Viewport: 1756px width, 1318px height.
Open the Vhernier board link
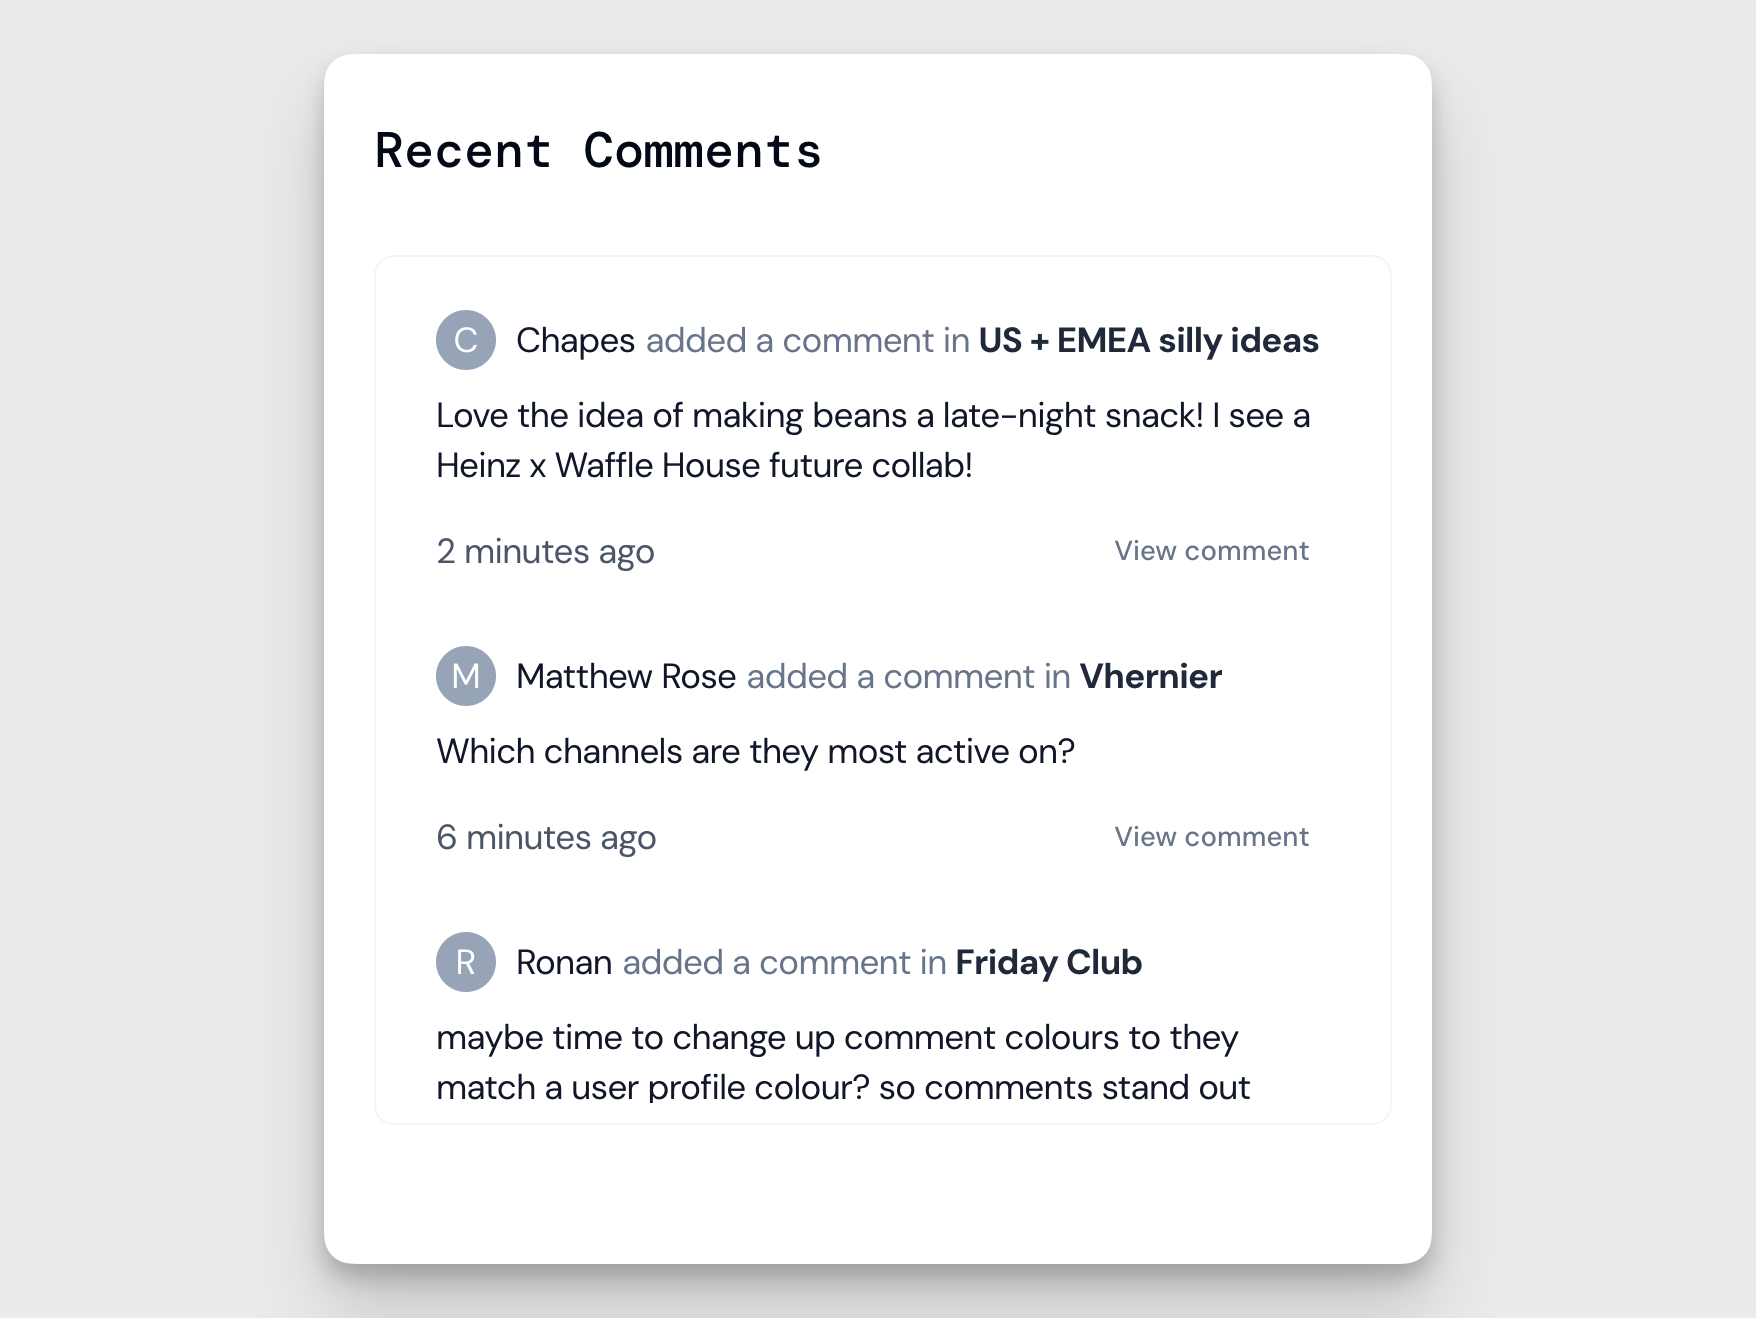pos(1150,676)
